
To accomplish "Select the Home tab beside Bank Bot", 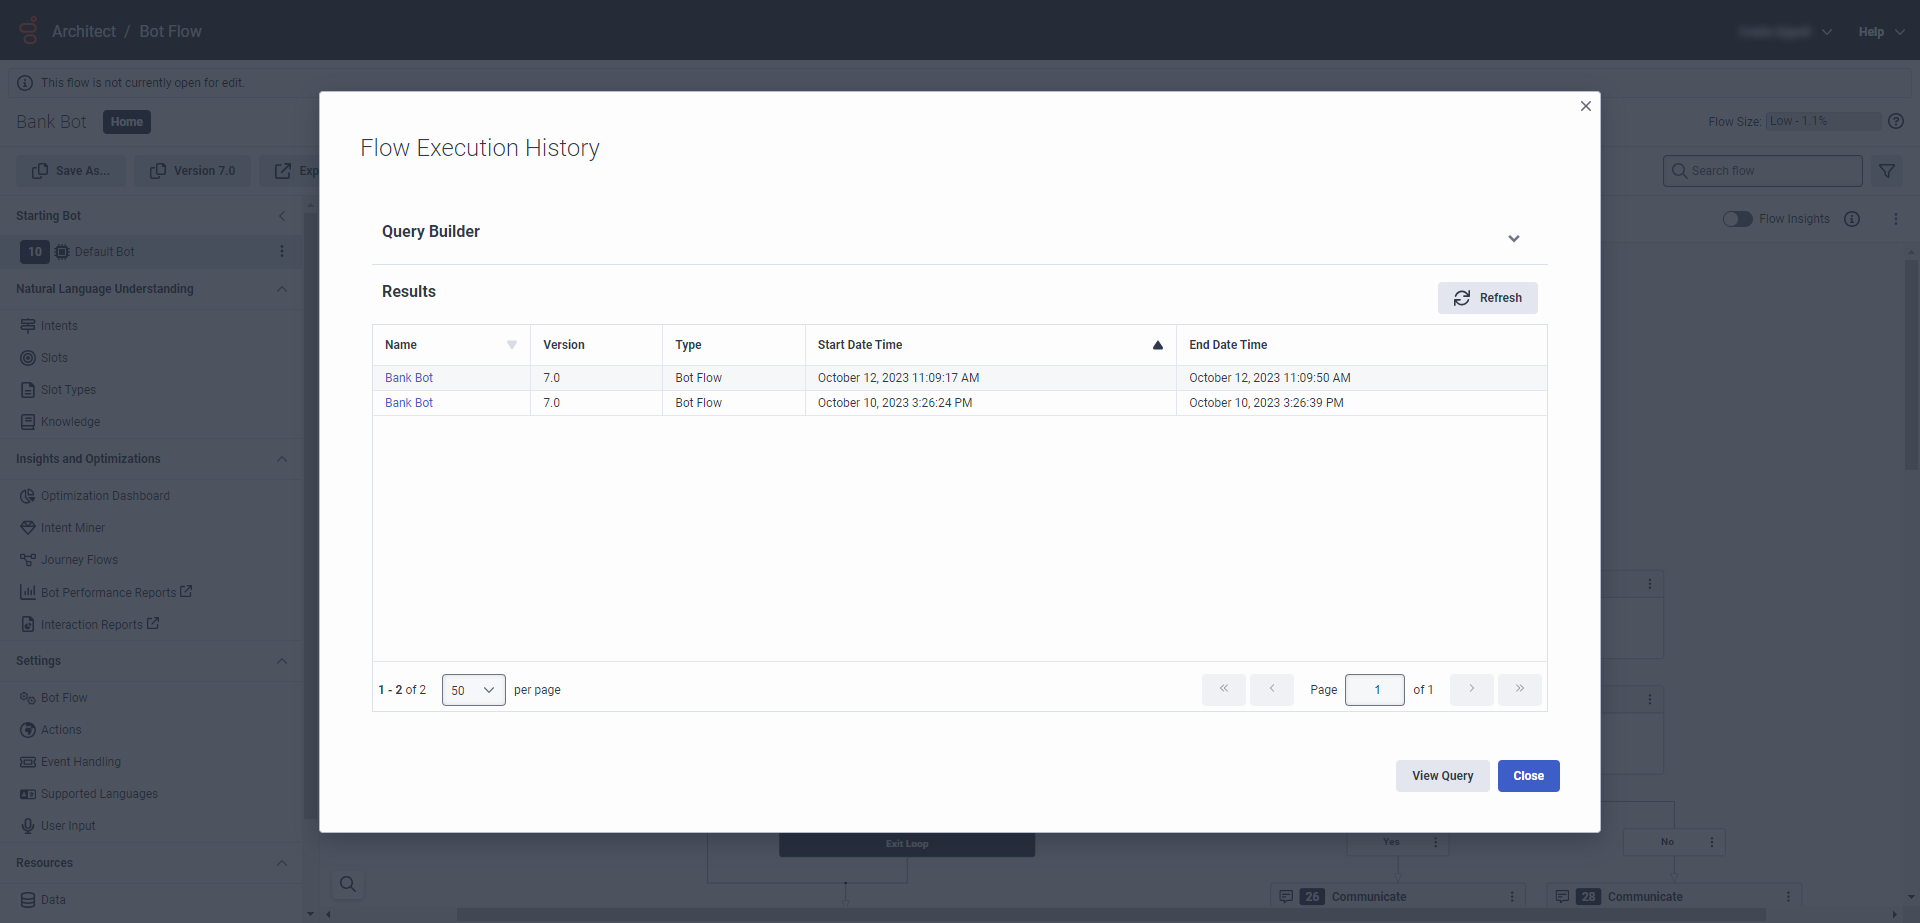I will pyautogui.click(x=126, y=121).
